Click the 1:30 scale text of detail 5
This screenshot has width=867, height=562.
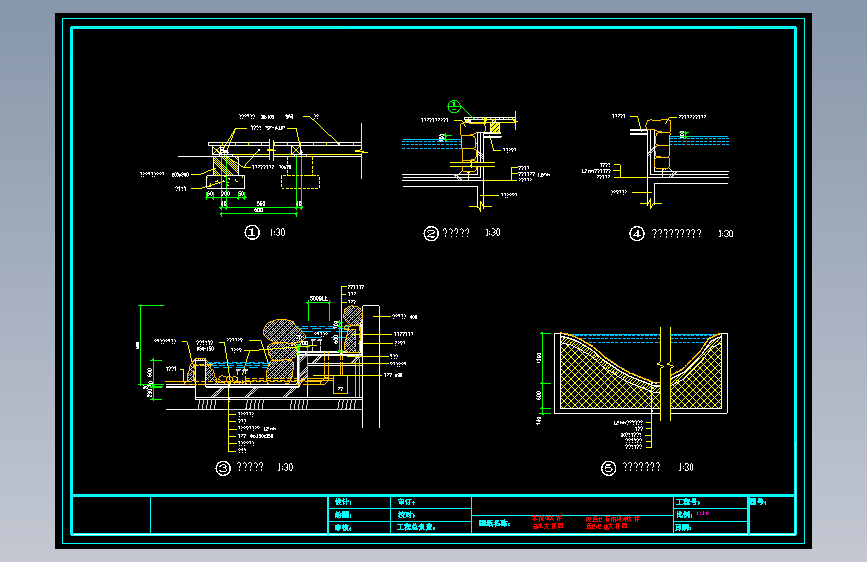coord(686,467)
